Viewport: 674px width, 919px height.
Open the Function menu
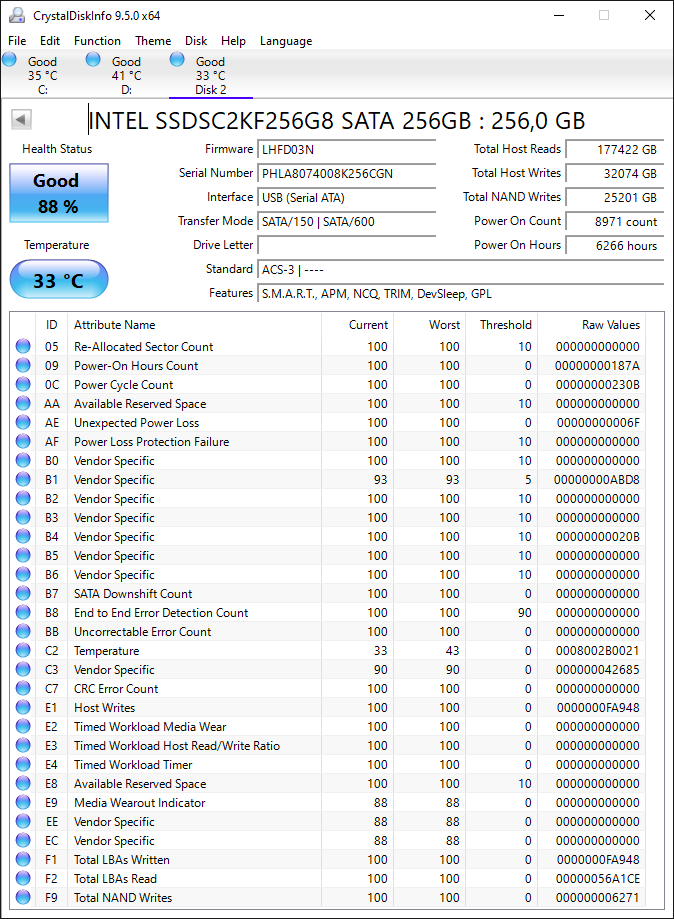[x=97, y=41]
